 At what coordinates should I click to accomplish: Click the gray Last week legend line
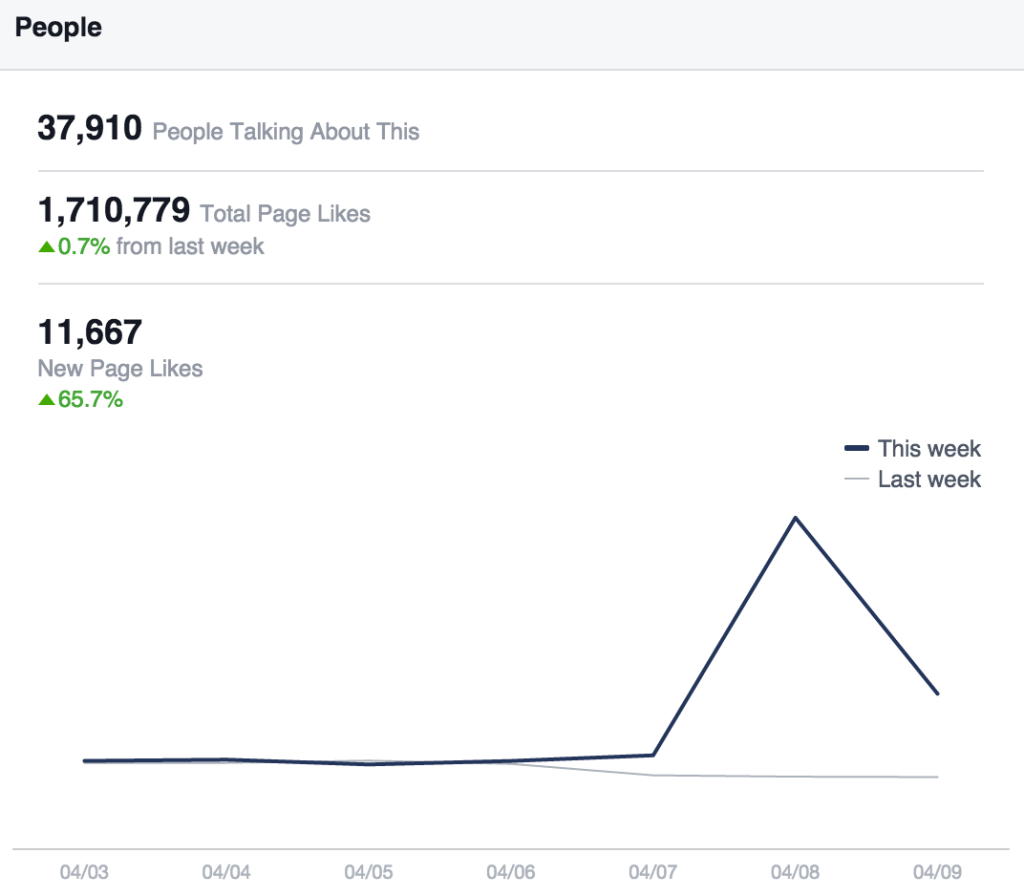pos(857,480)
